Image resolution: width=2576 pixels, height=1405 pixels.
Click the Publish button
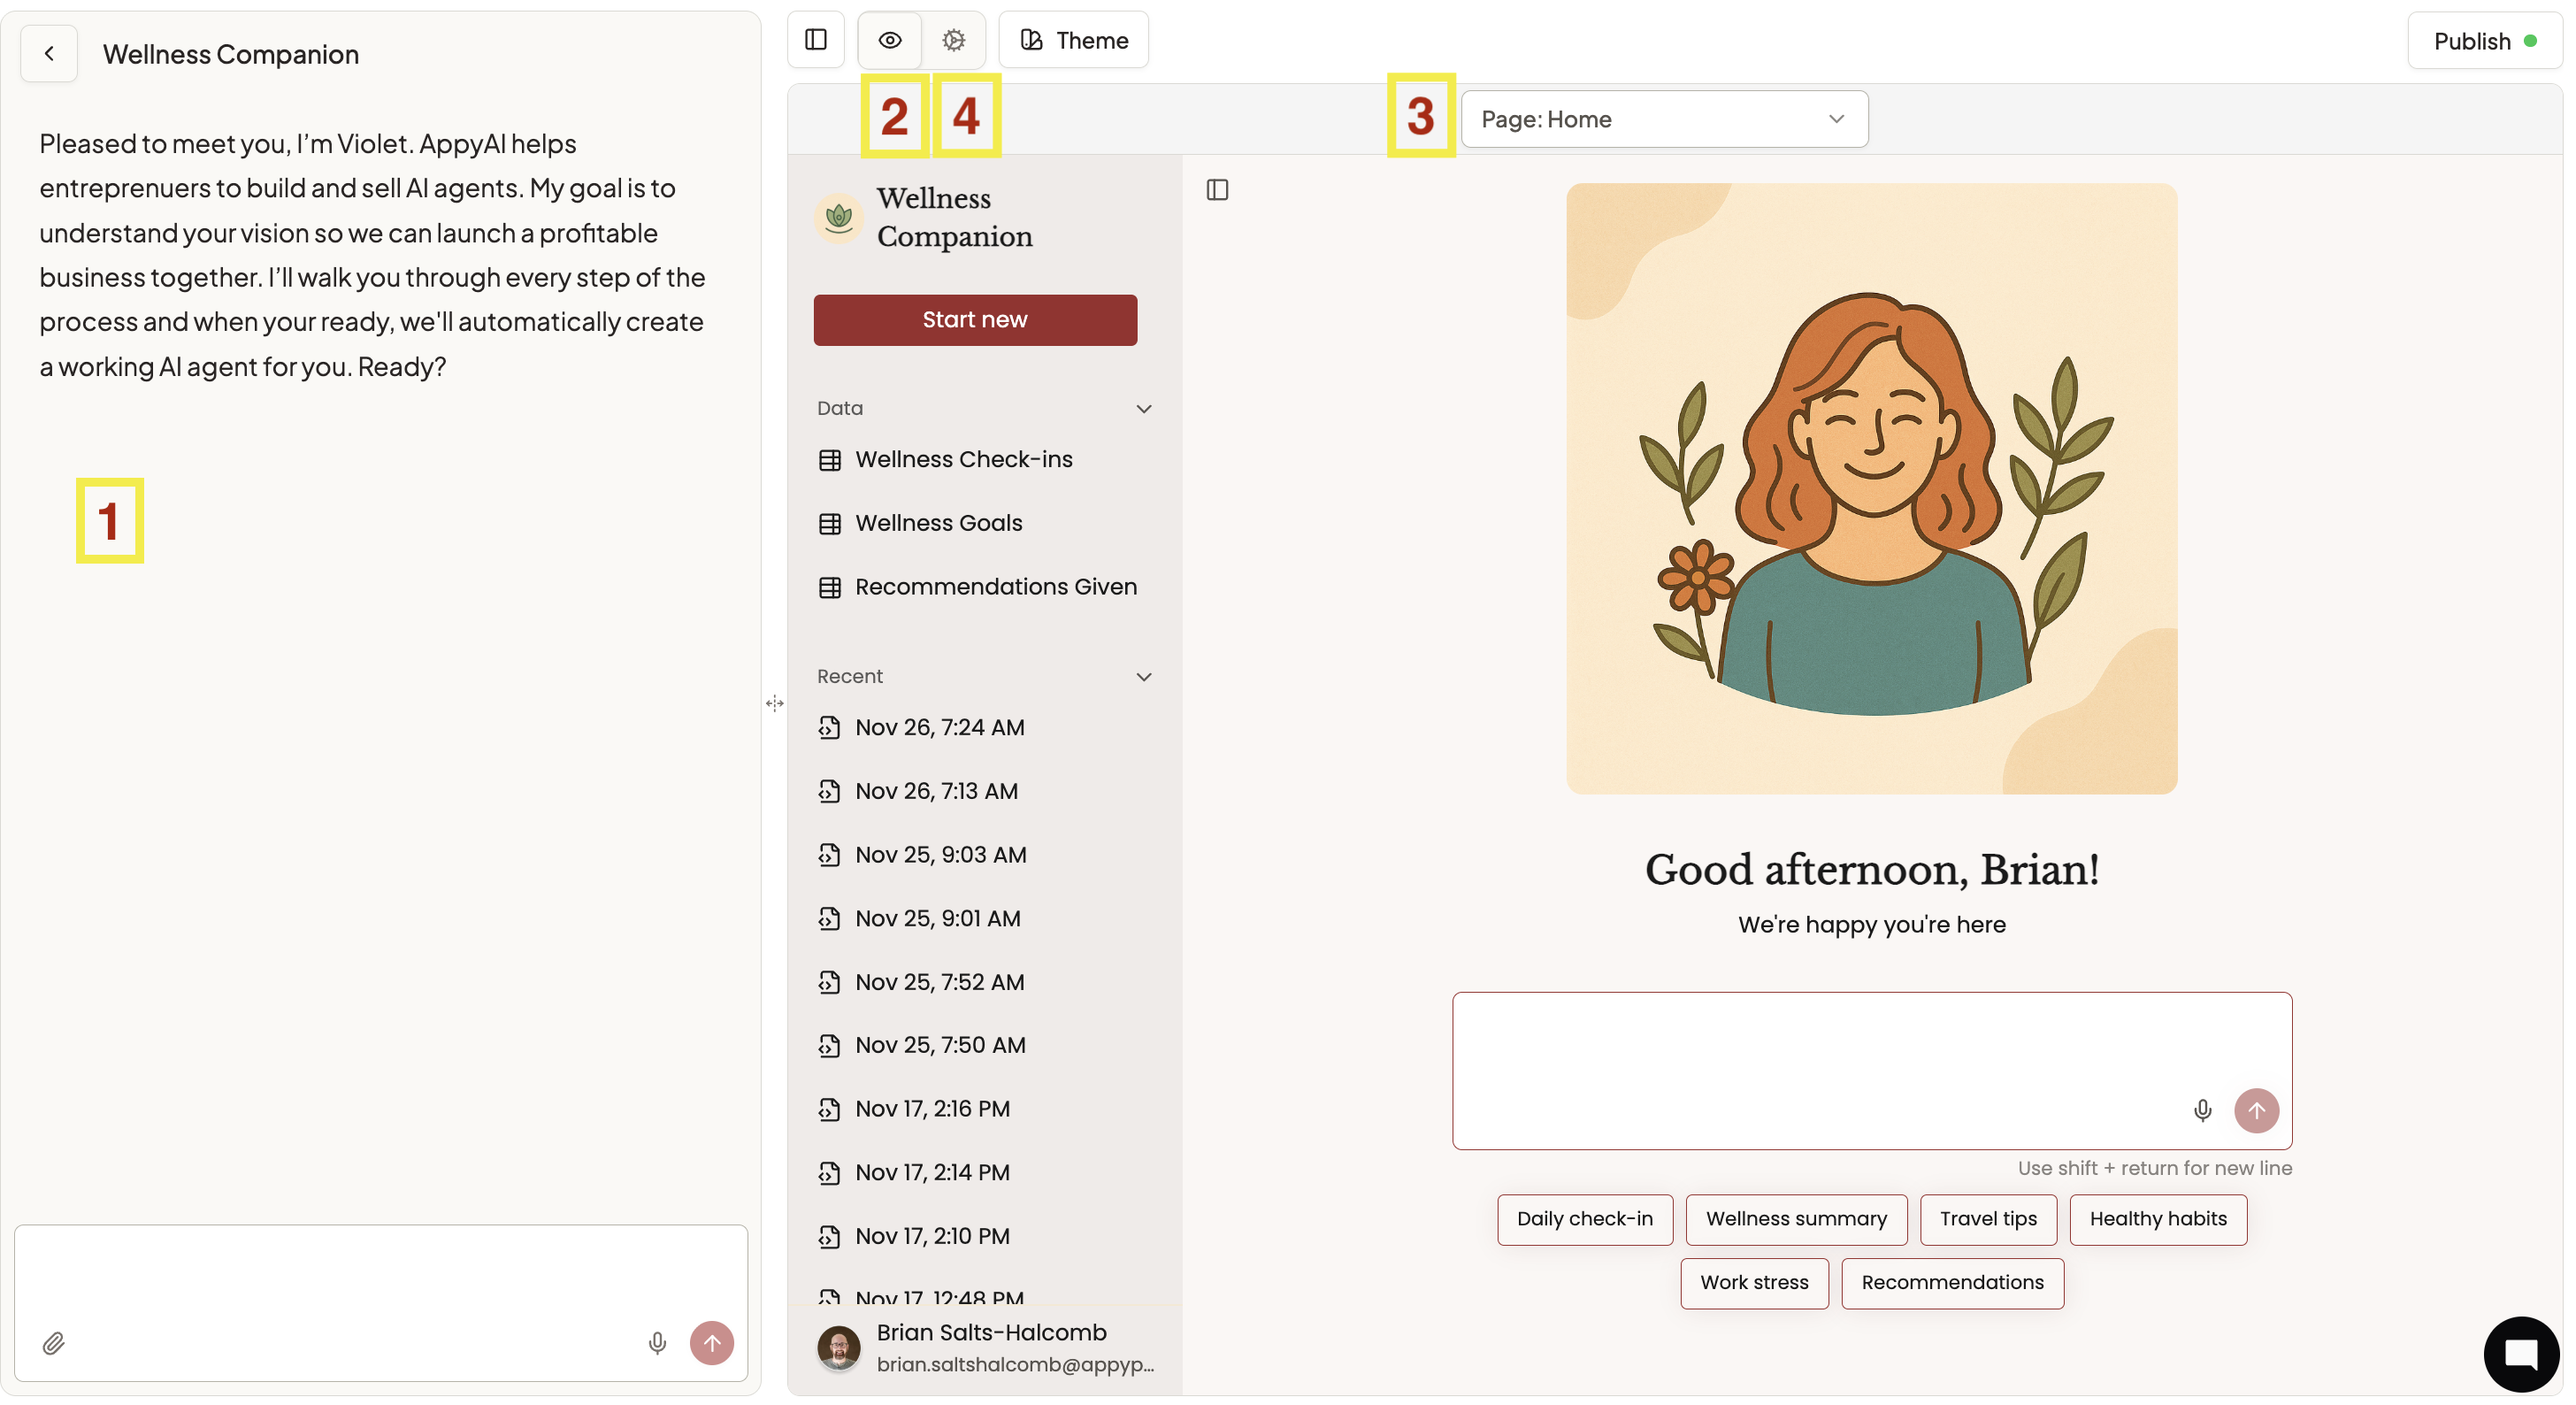2483,41
